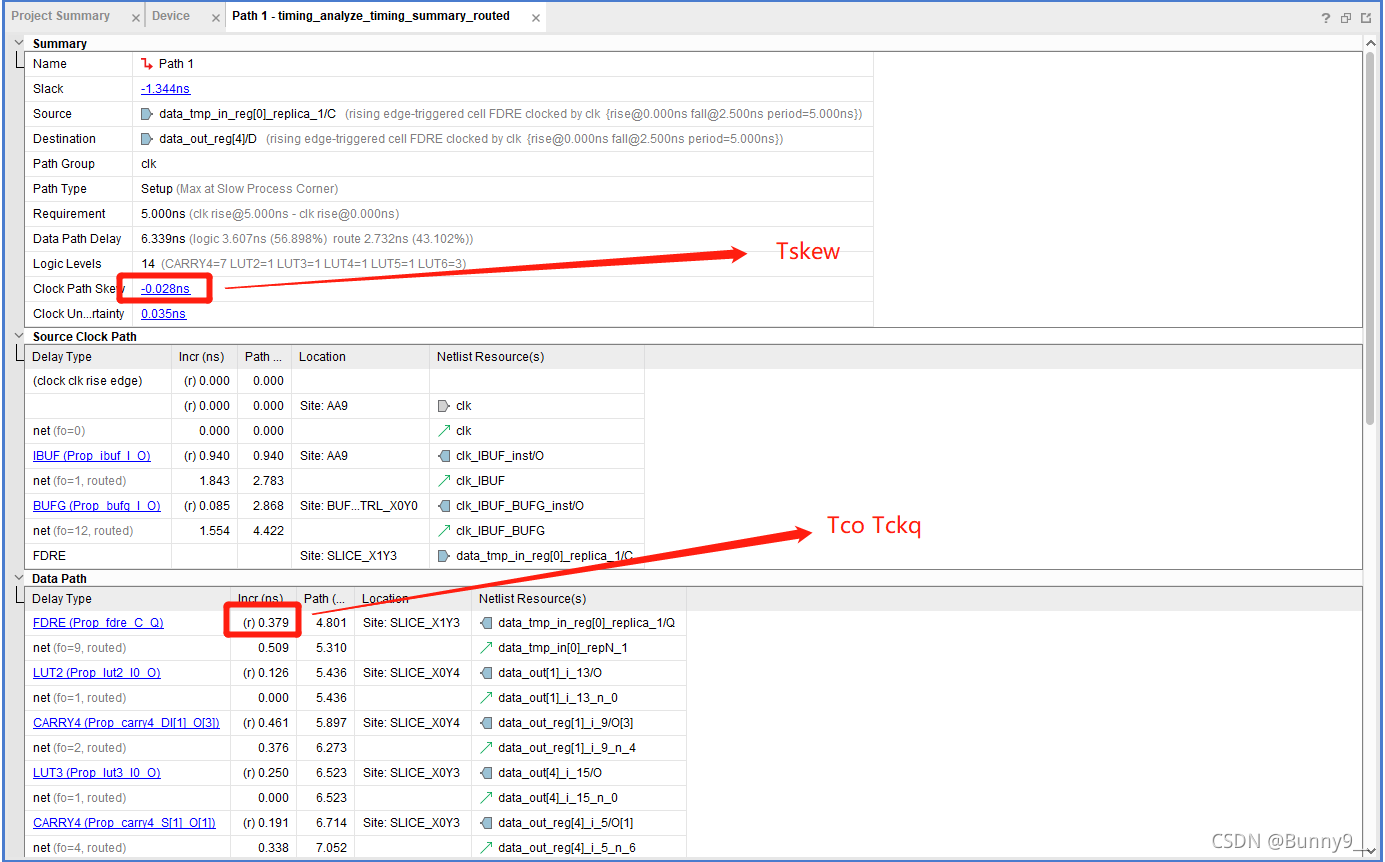Select the 4.801 path value cell
This screenshot has width=1385, height=862.
coord(326,623)
